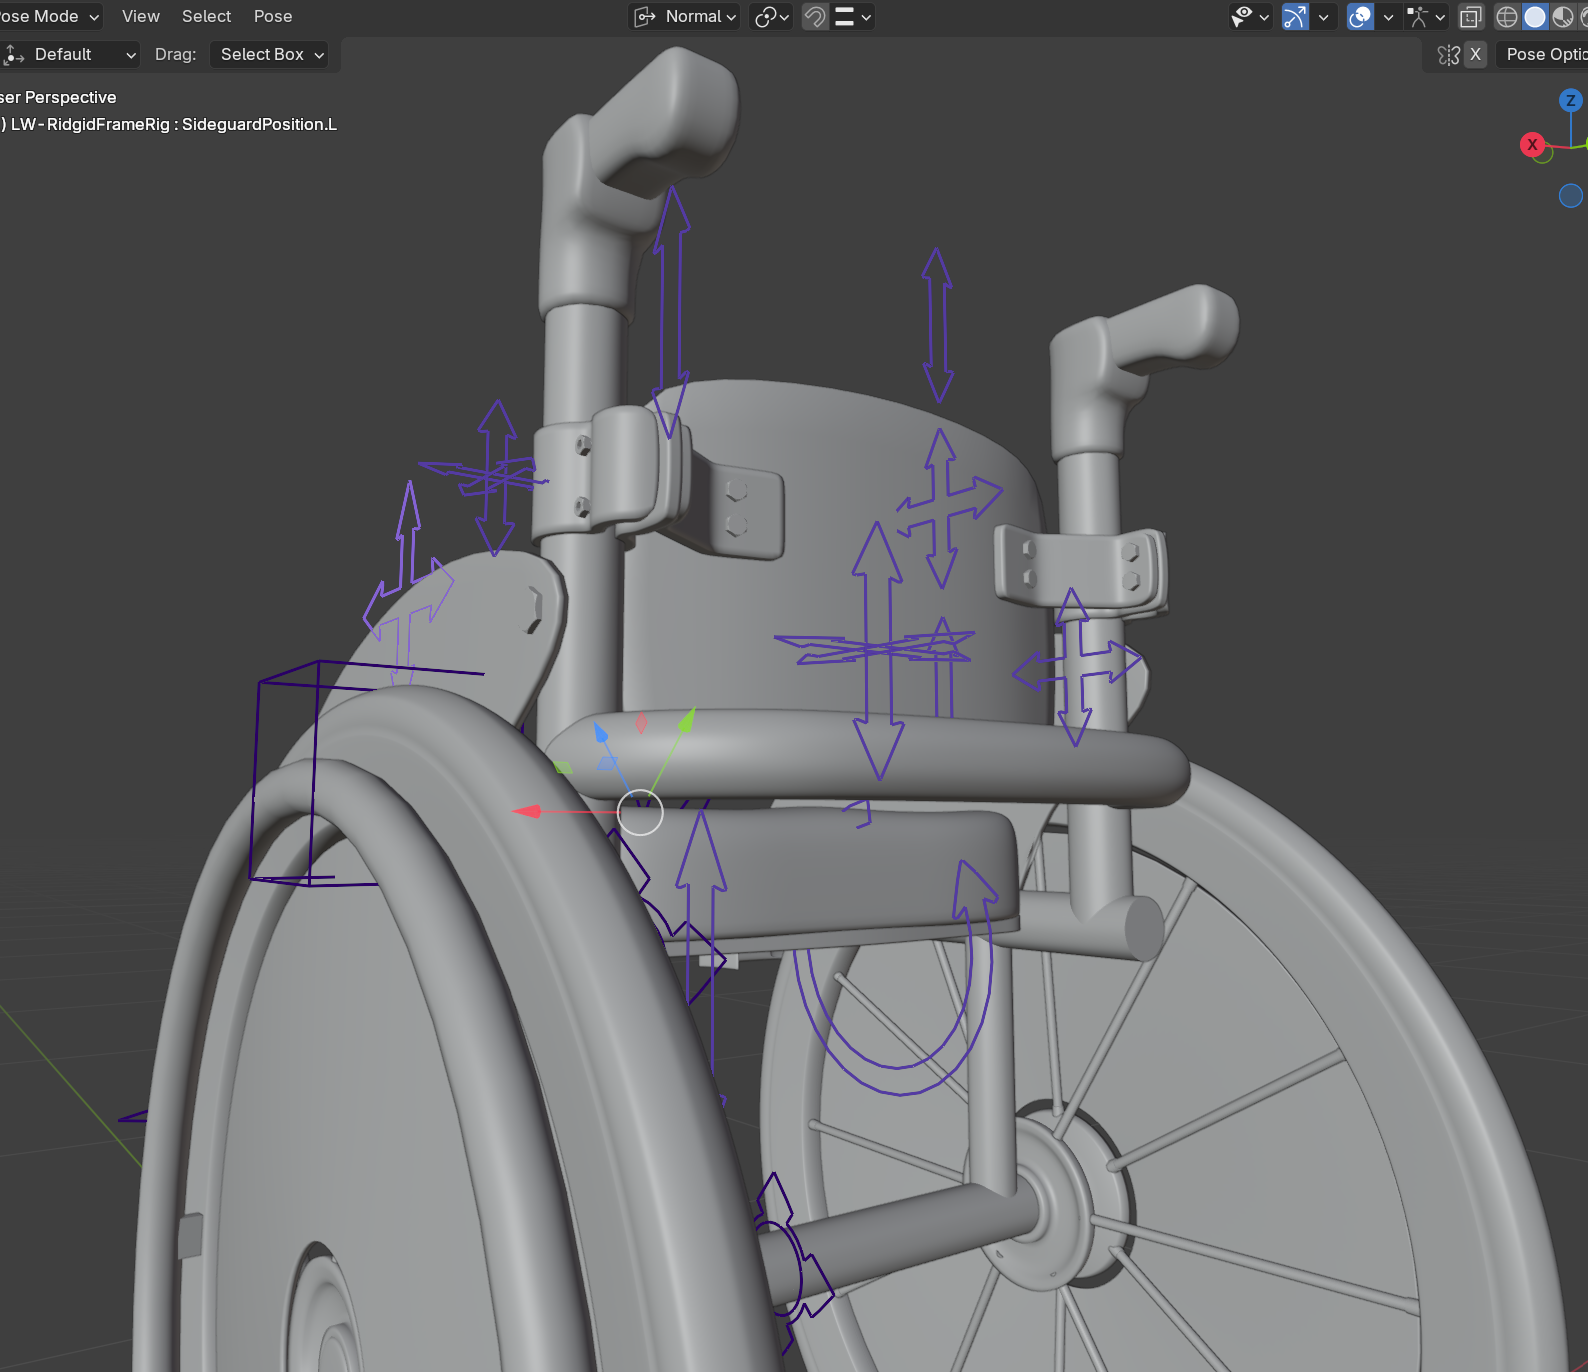Click the red X arrow of transform gizmo
Image resolution: width=1588 pixels, height=1372 pixels.
tap(527, 811)
